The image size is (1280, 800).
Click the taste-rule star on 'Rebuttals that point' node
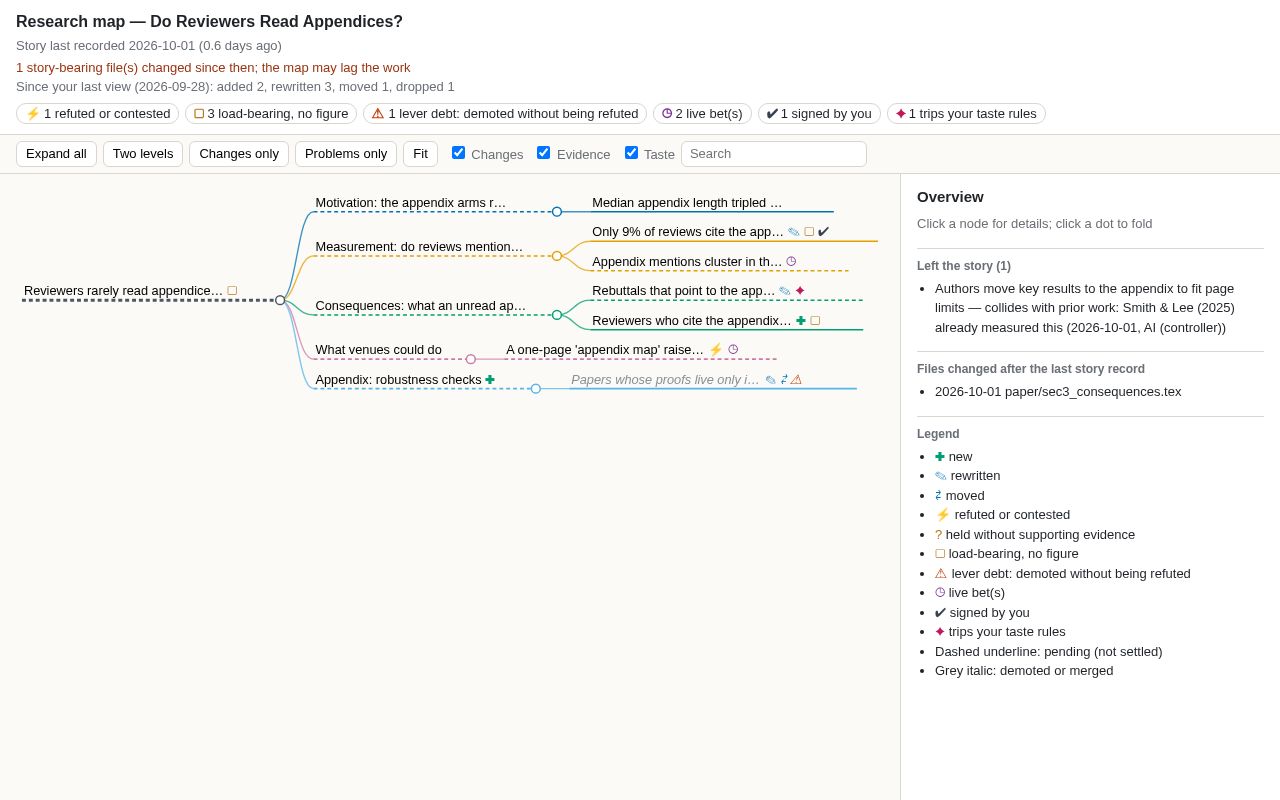(800, 291)
